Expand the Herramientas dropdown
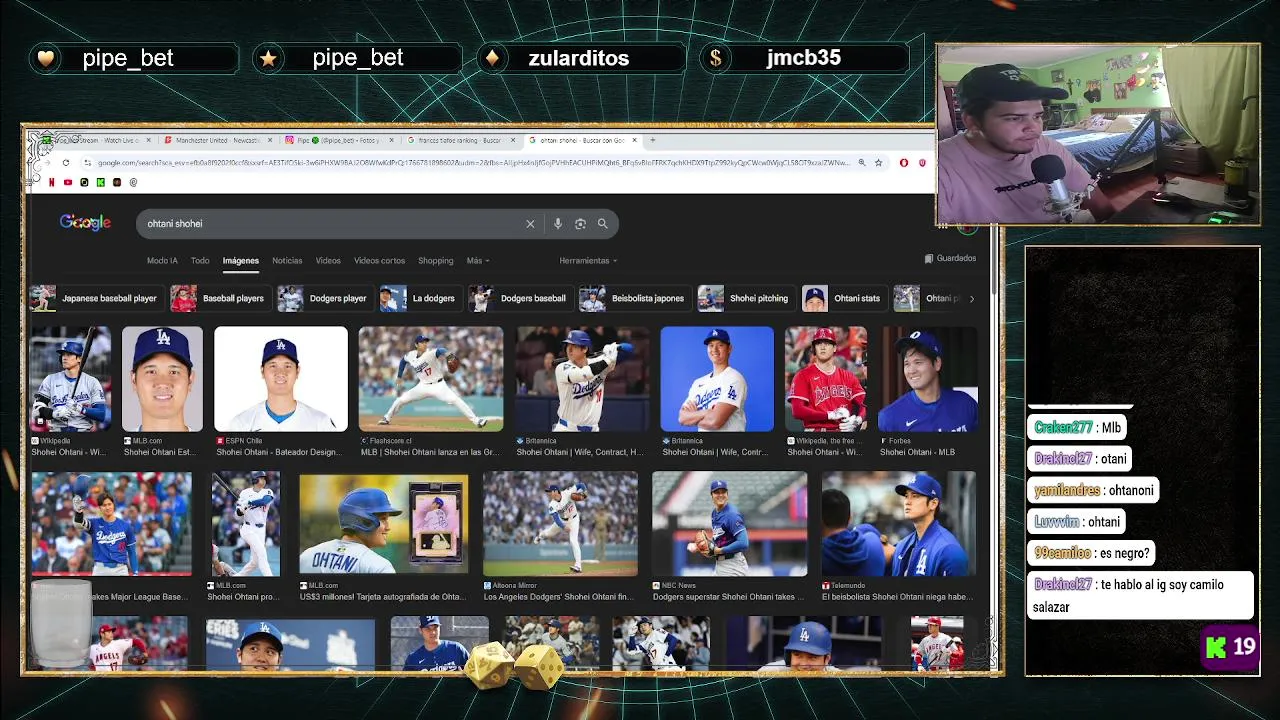Screen dimensions: 1280x720 [x=588, y=261]
